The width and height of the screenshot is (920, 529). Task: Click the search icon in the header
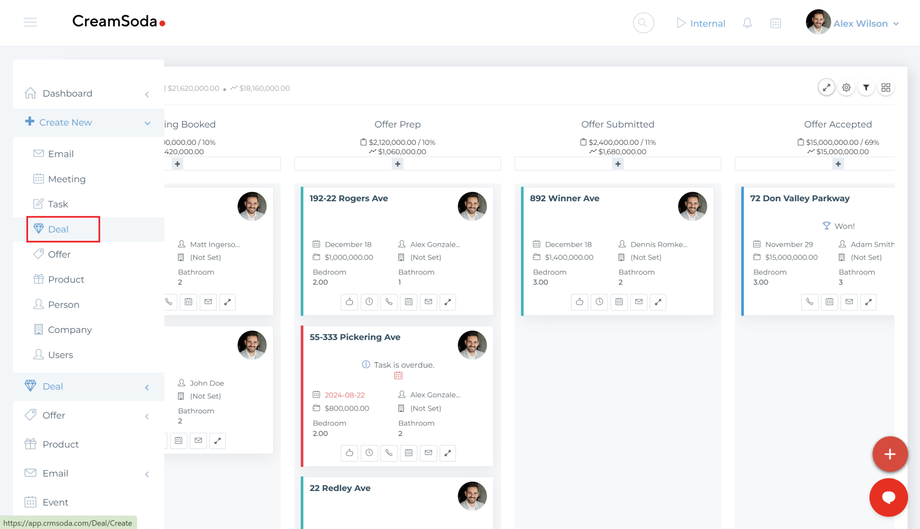(643, 23)
